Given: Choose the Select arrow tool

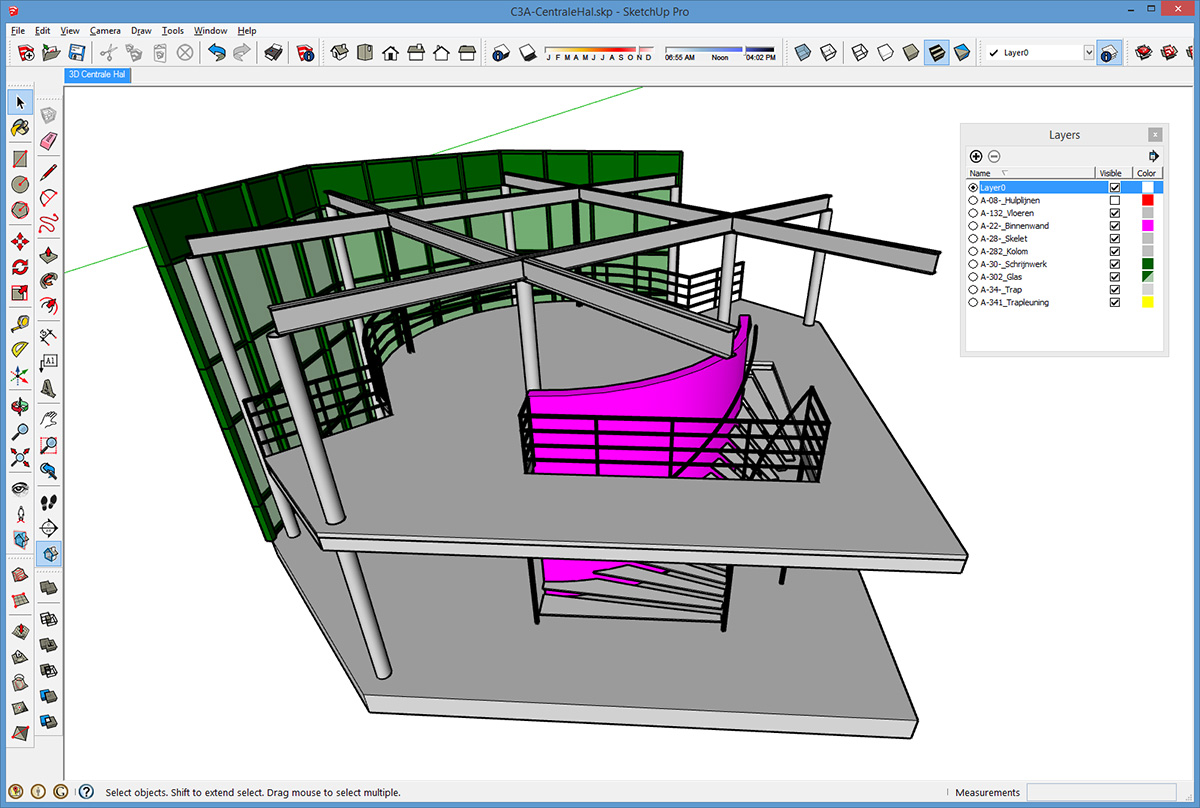Looking at the screenshot, I should (x=20, y=102).
